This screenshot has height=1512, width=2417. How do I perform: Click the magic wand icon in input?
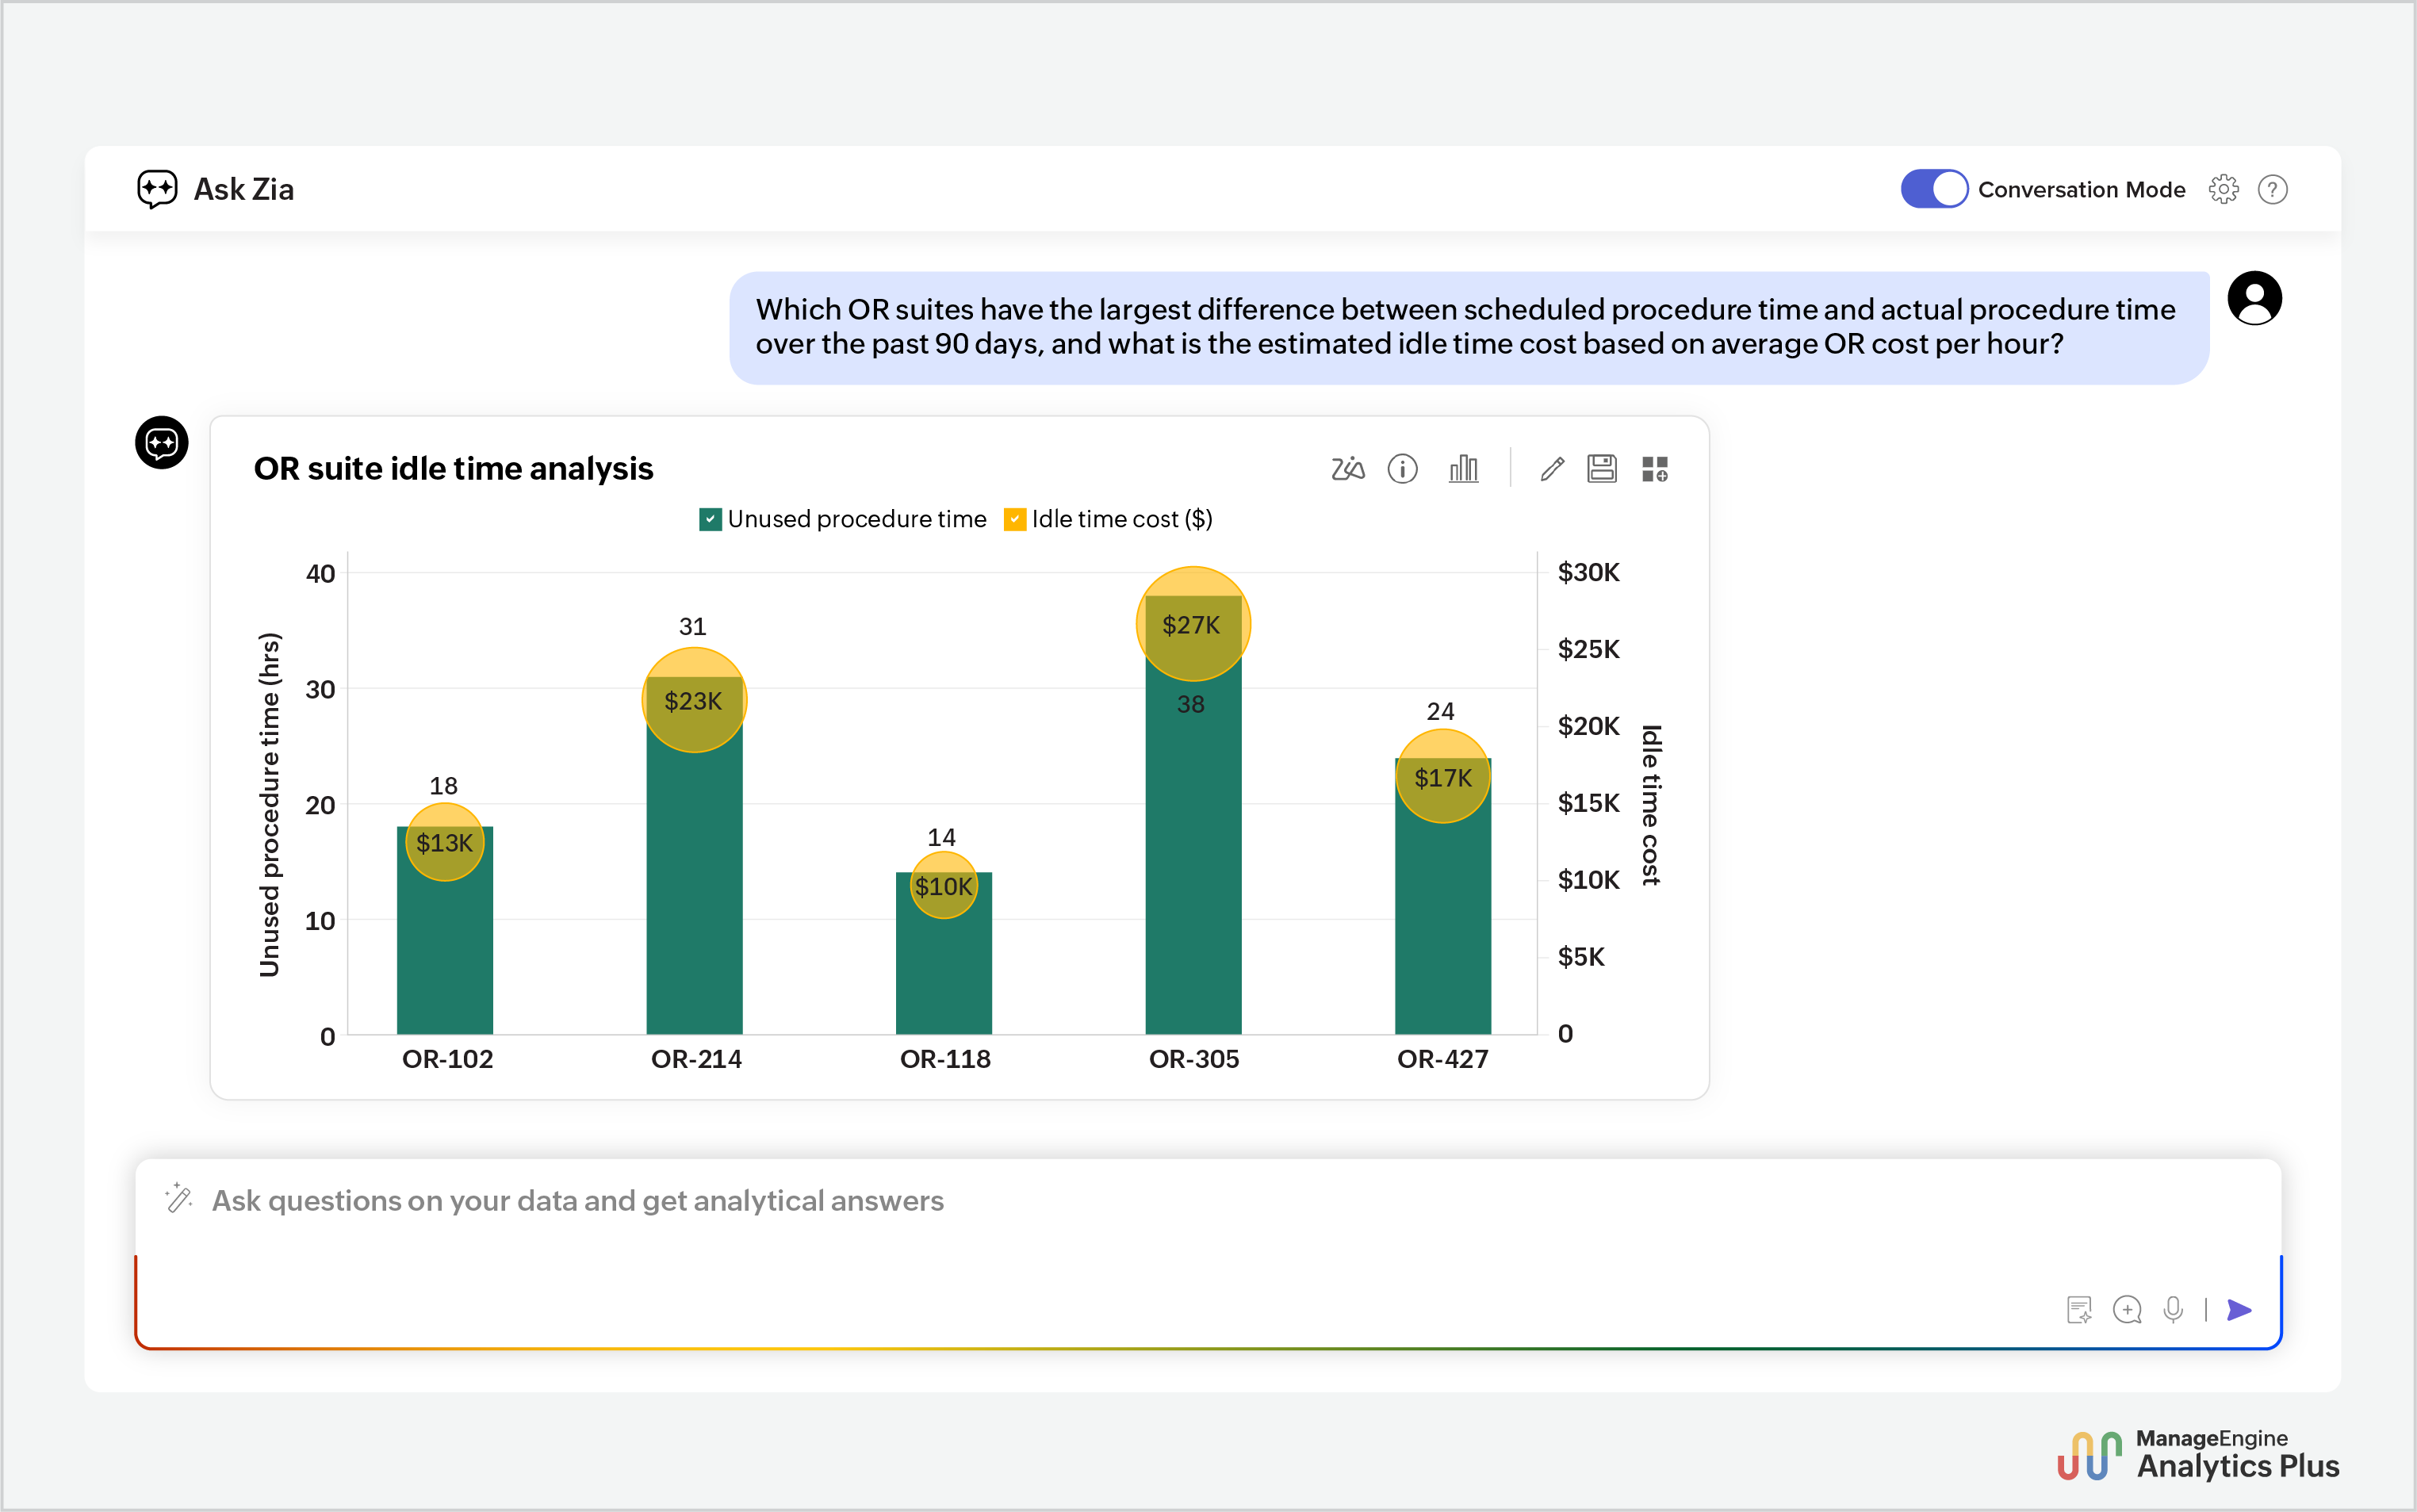pyautogui.click(x=179, y=1198)
